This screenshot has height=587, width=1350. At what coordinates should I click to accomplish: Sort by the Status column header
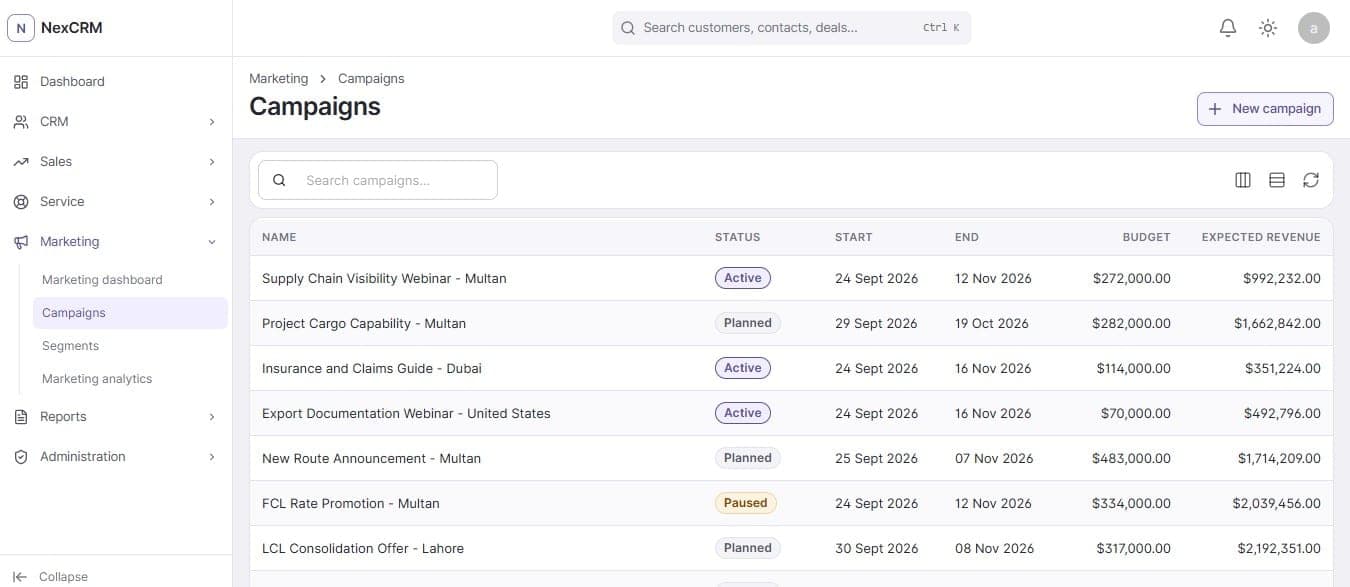click(738, 237)
